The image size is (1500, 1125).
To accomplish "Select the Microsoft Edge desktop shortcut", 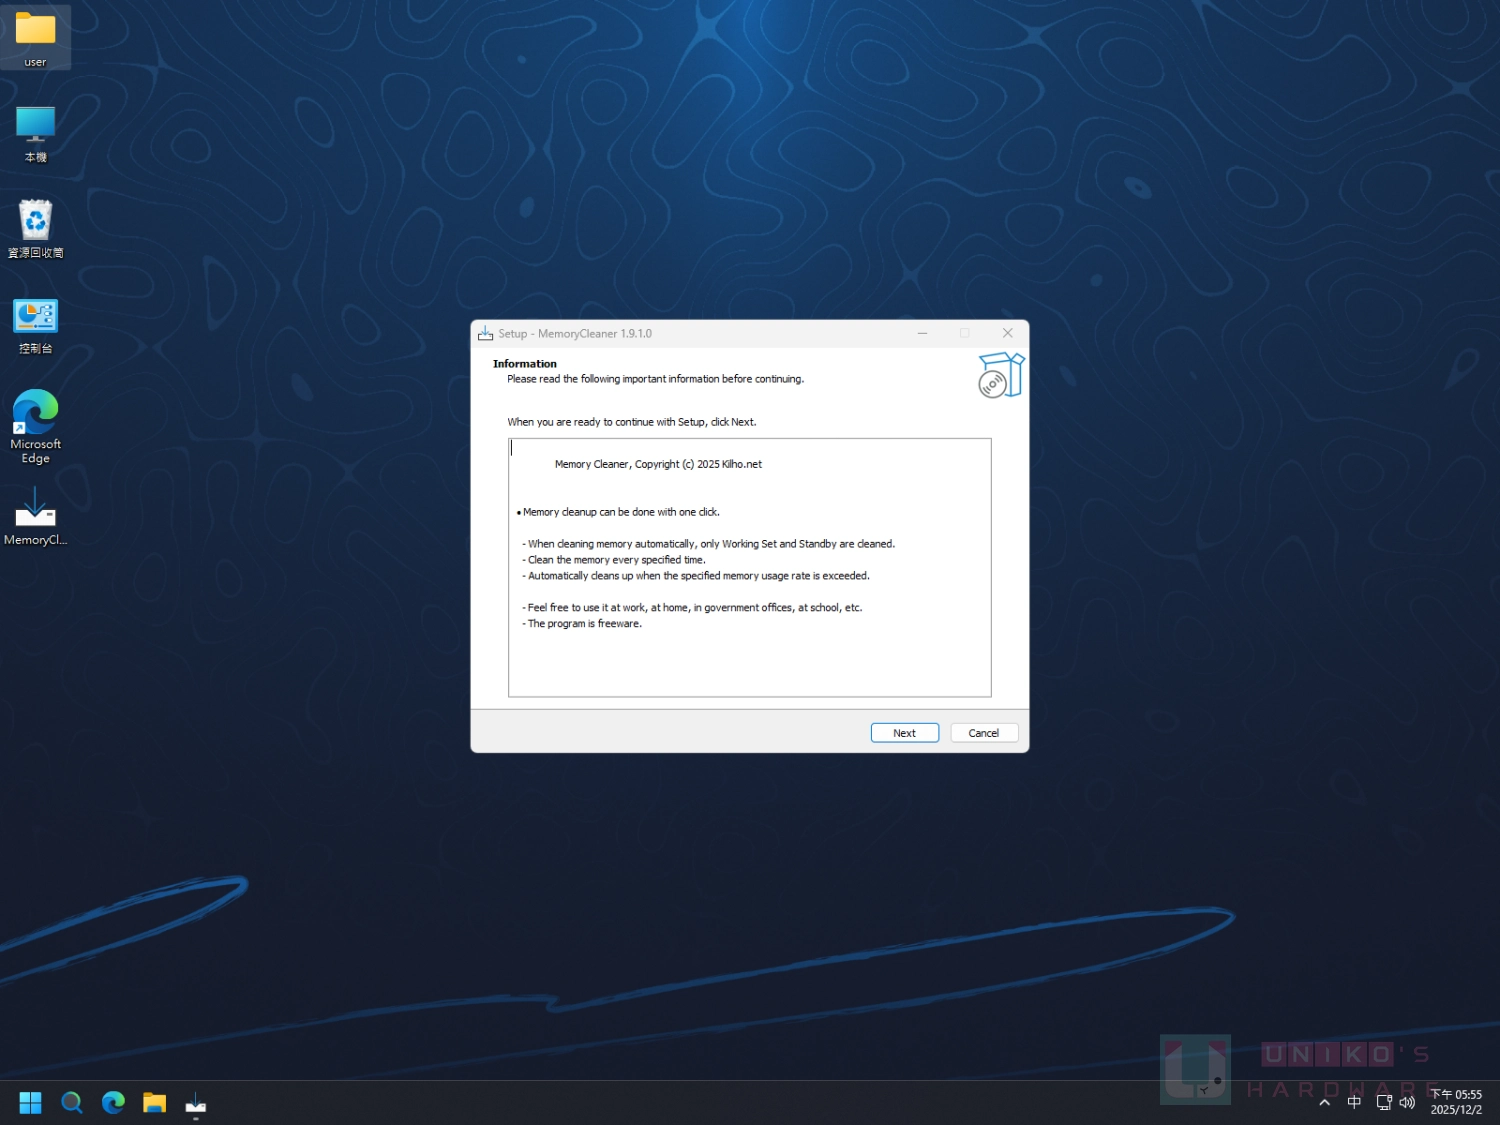I will tap(35, 426).
